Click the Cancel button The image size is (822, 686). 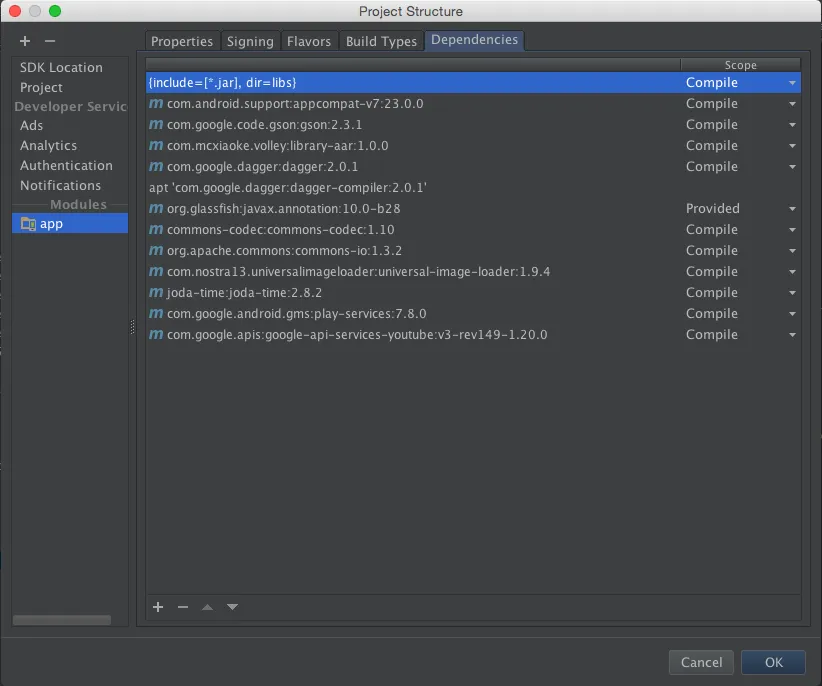coord(701,662)
